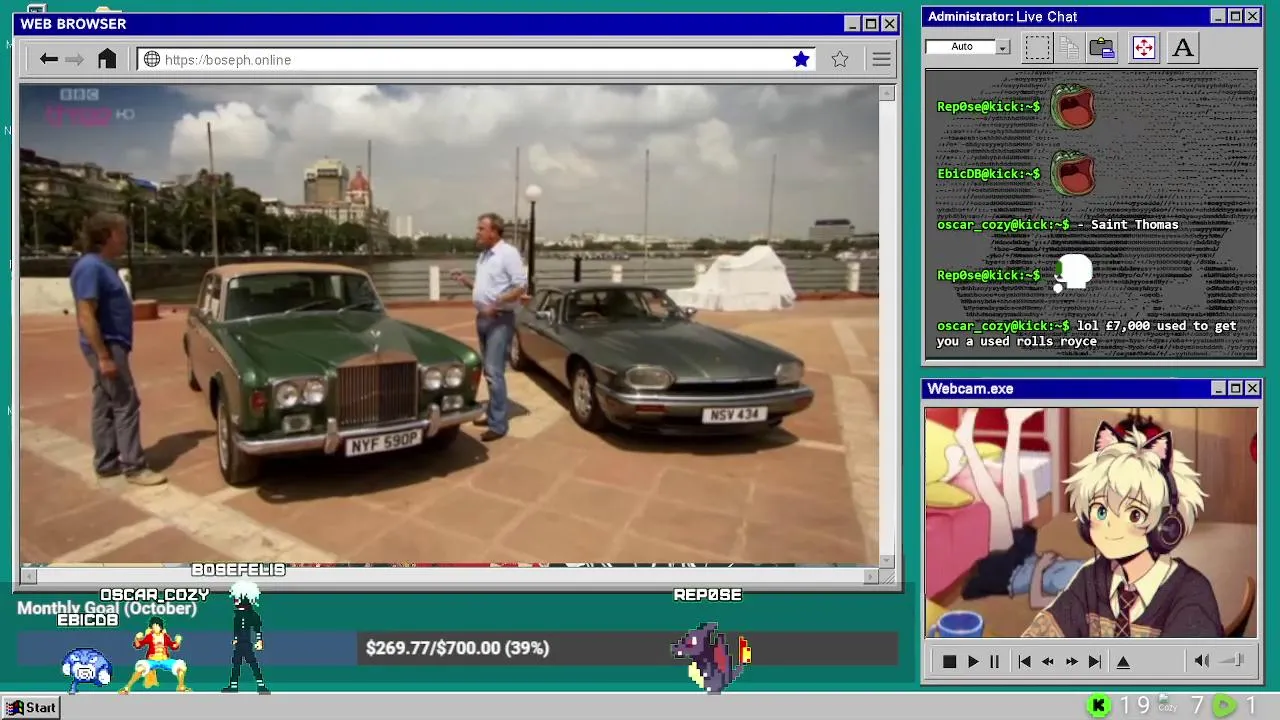Image resolution: width=1280 pixels, height=720 pixels.
Task: Adjust the Webcam.exe volume slider
Action: [x=1233, y=661]
